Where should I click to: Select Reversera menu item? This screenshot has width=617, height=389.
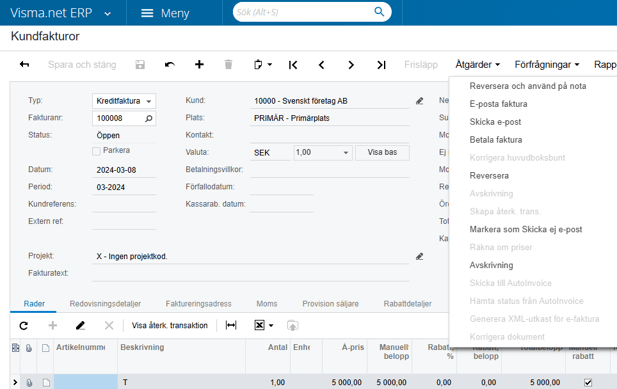pos(489,176)
